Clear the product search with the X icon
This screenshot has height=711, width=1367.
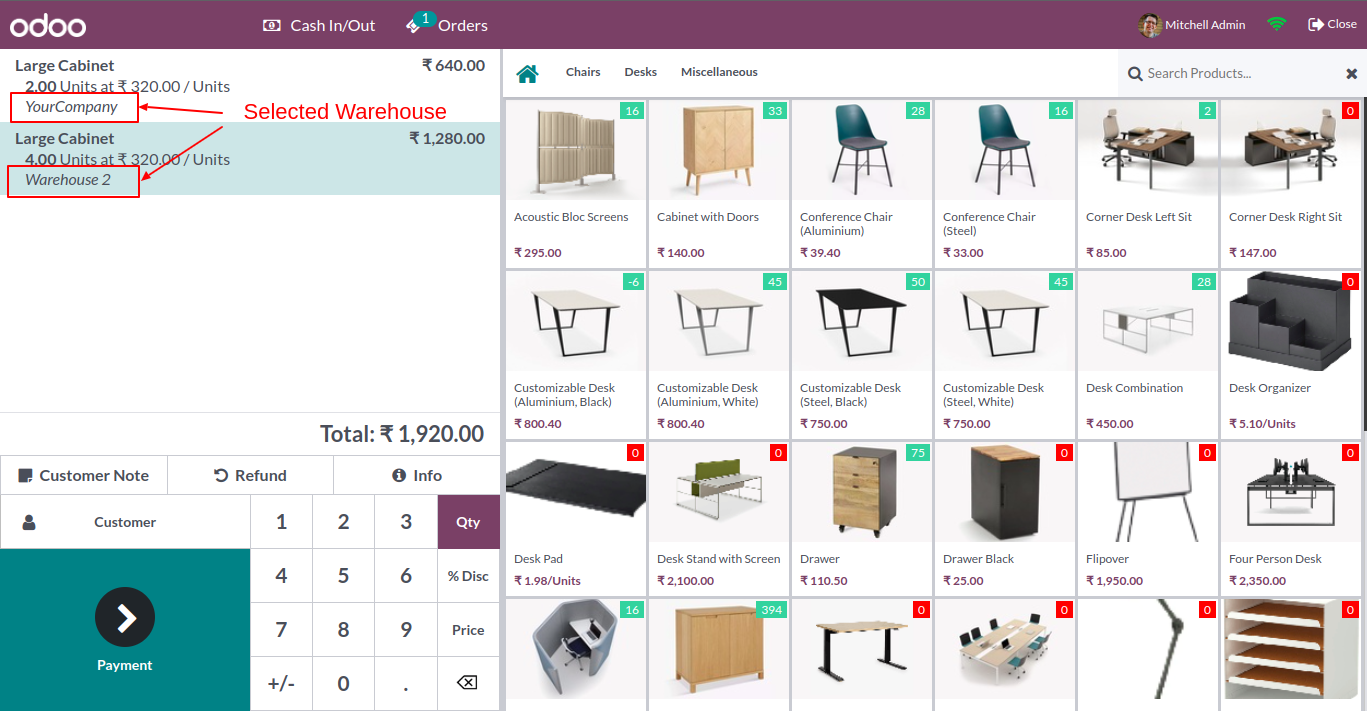tap(1351, 73)
